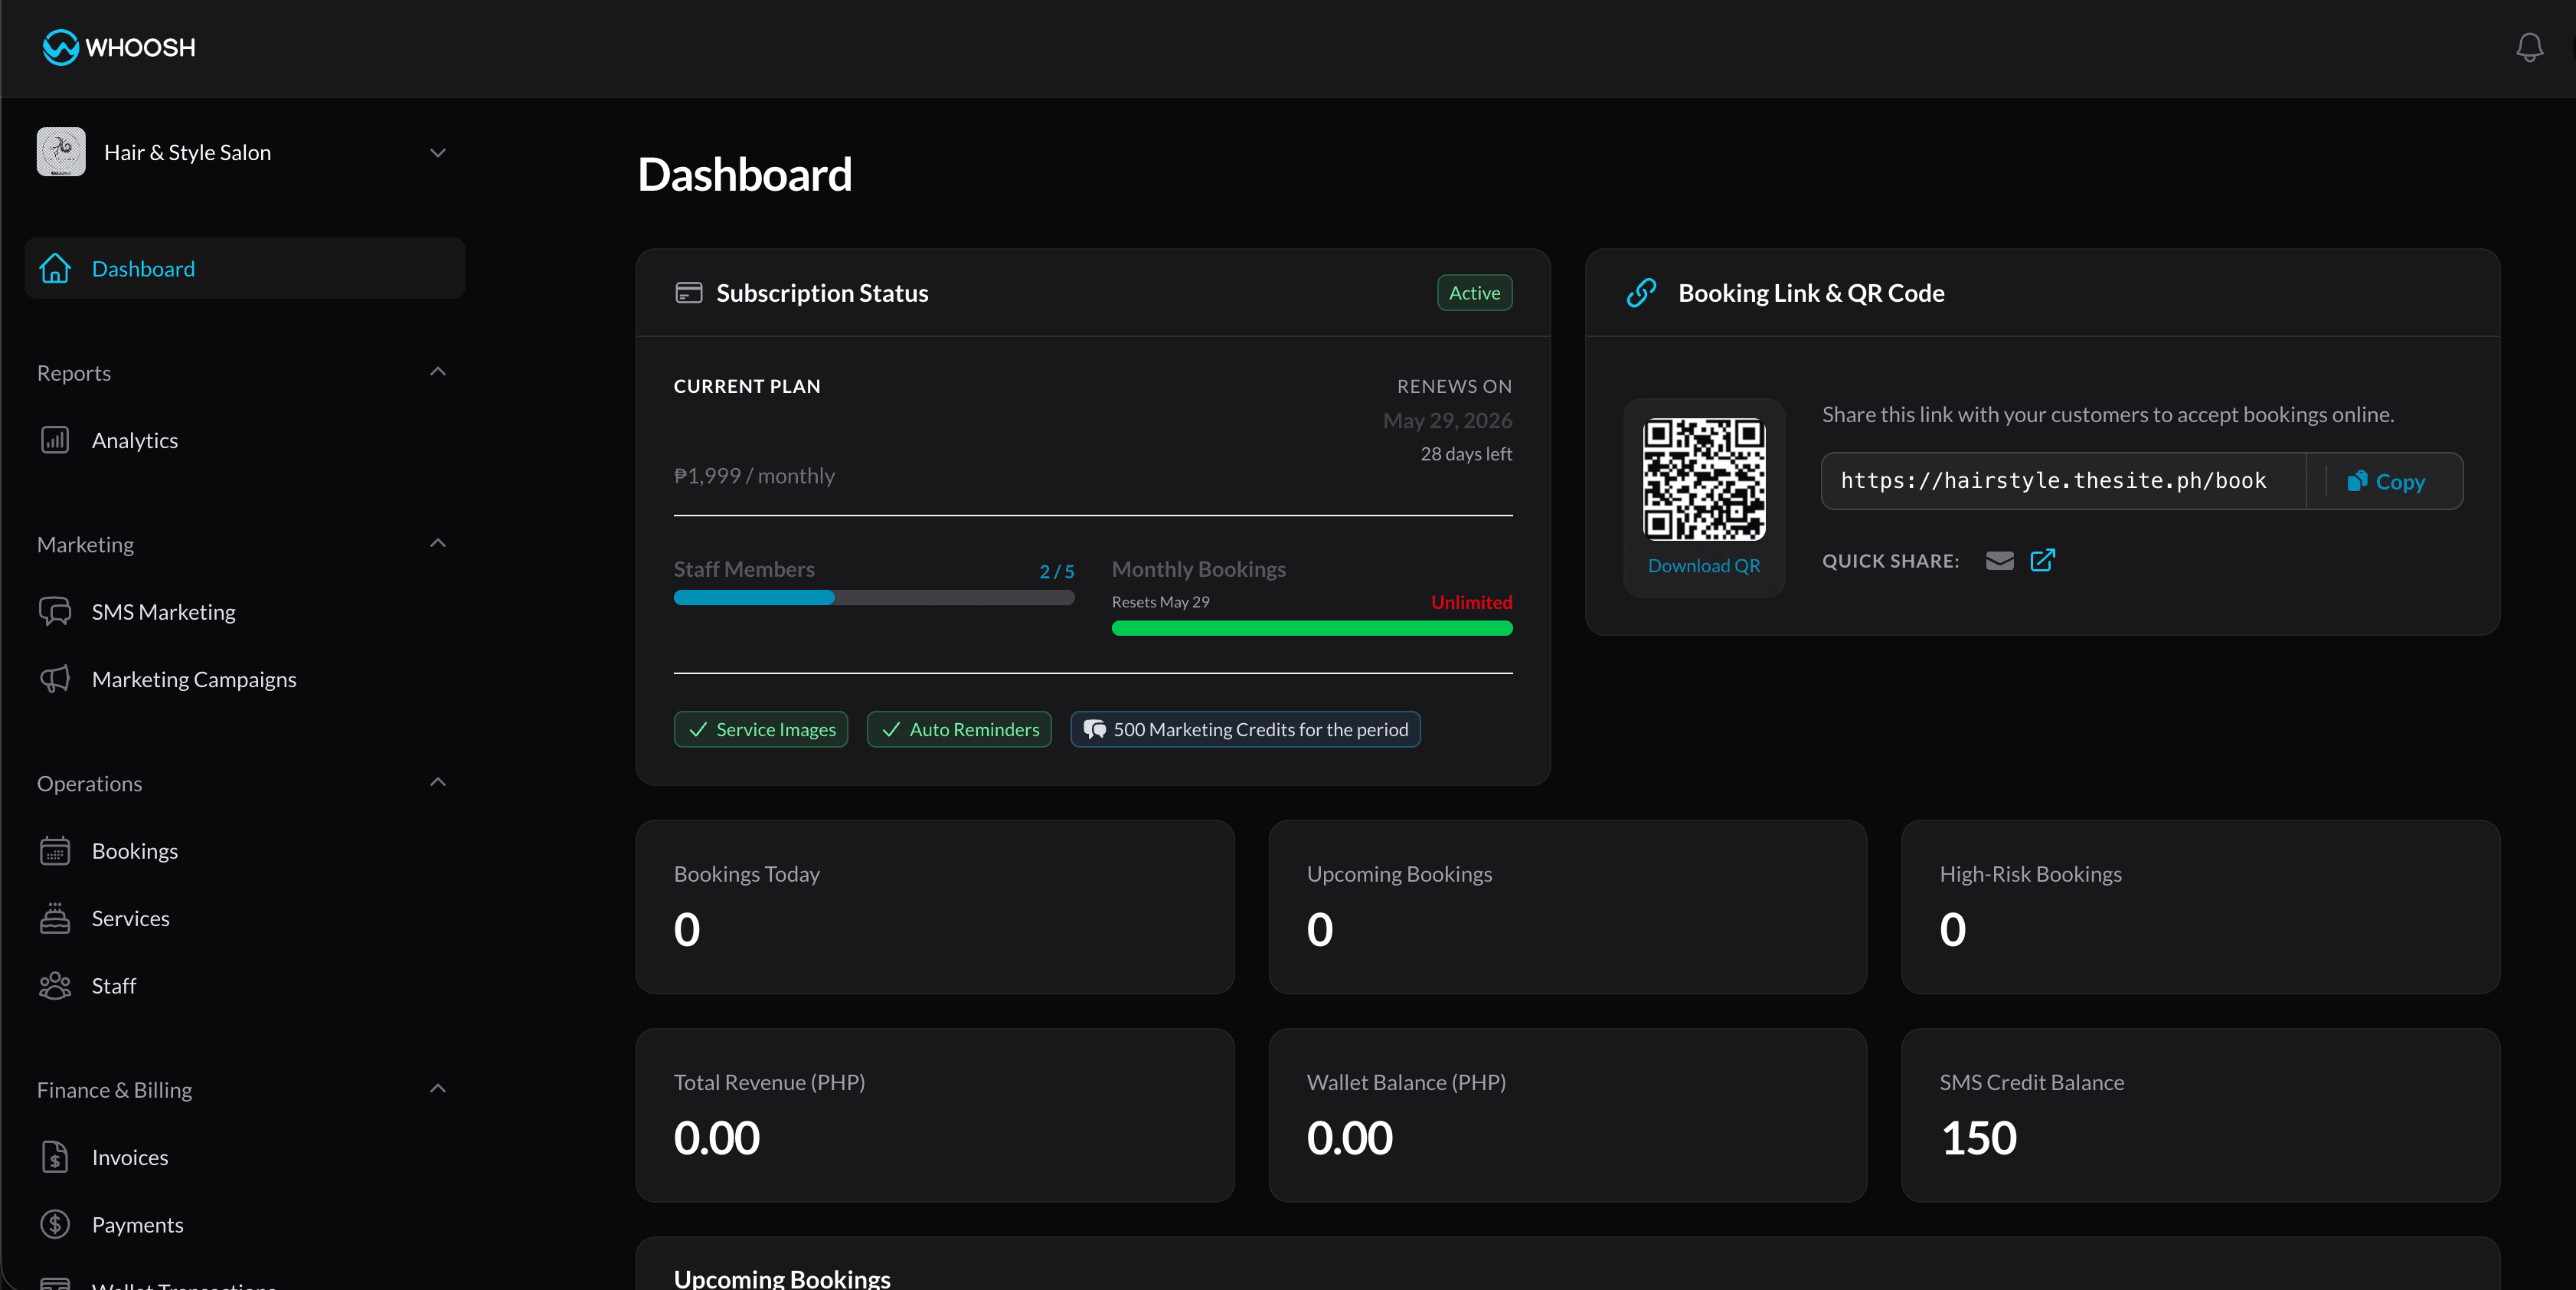Click the '28 days left' text
This screenshot has width=2576, height=1290.
1466,454
